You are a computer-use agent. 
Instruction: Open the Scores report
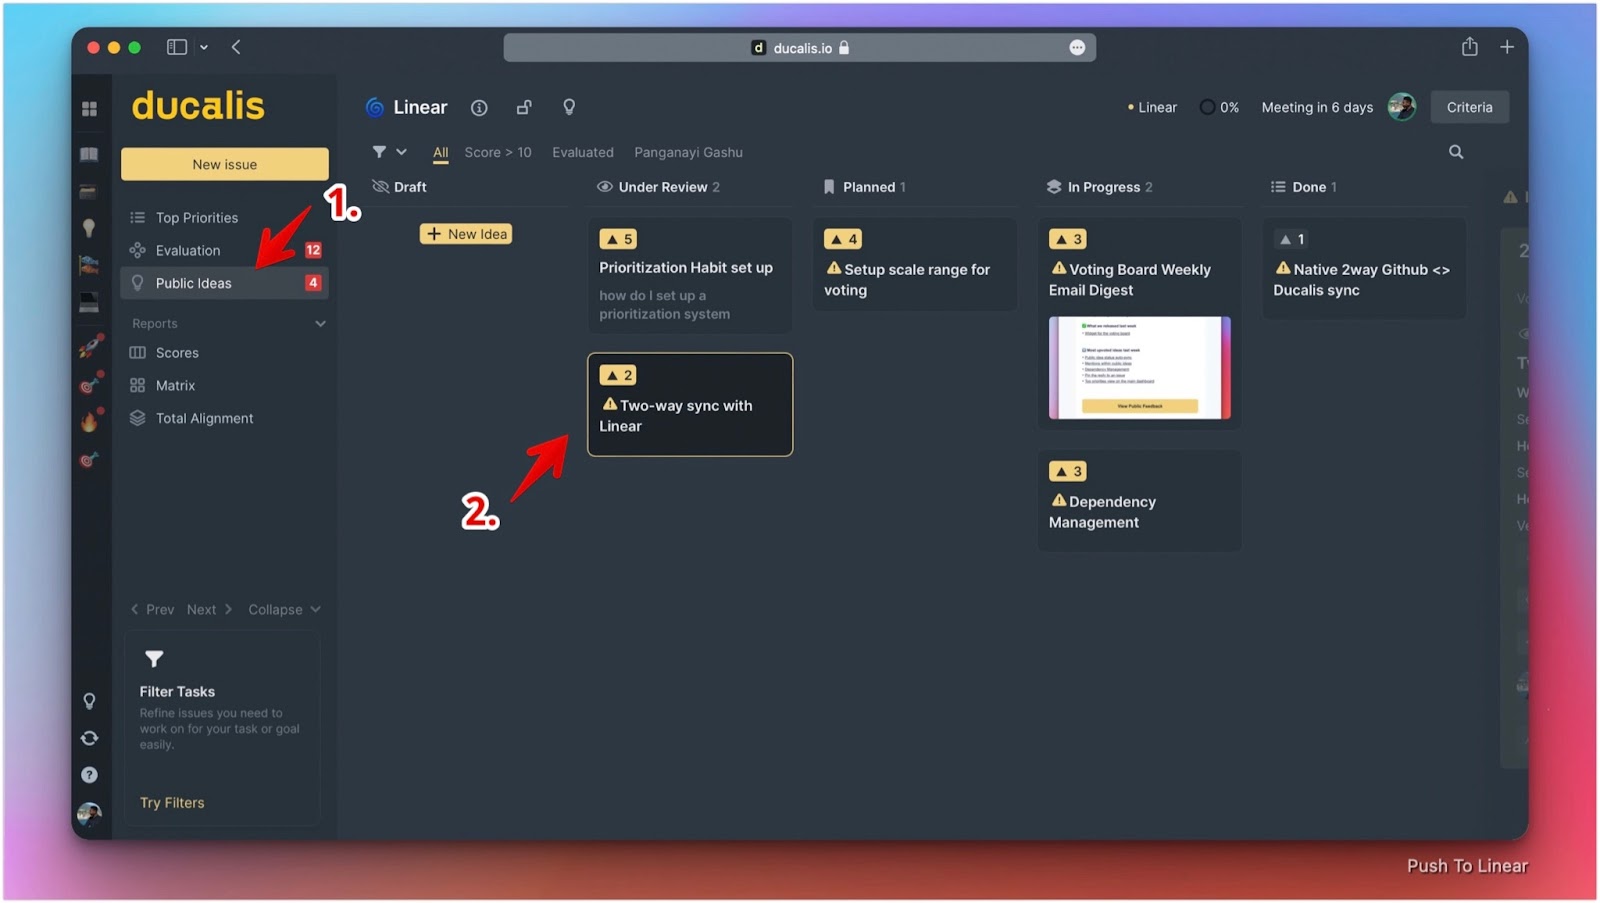pos(177,352)
